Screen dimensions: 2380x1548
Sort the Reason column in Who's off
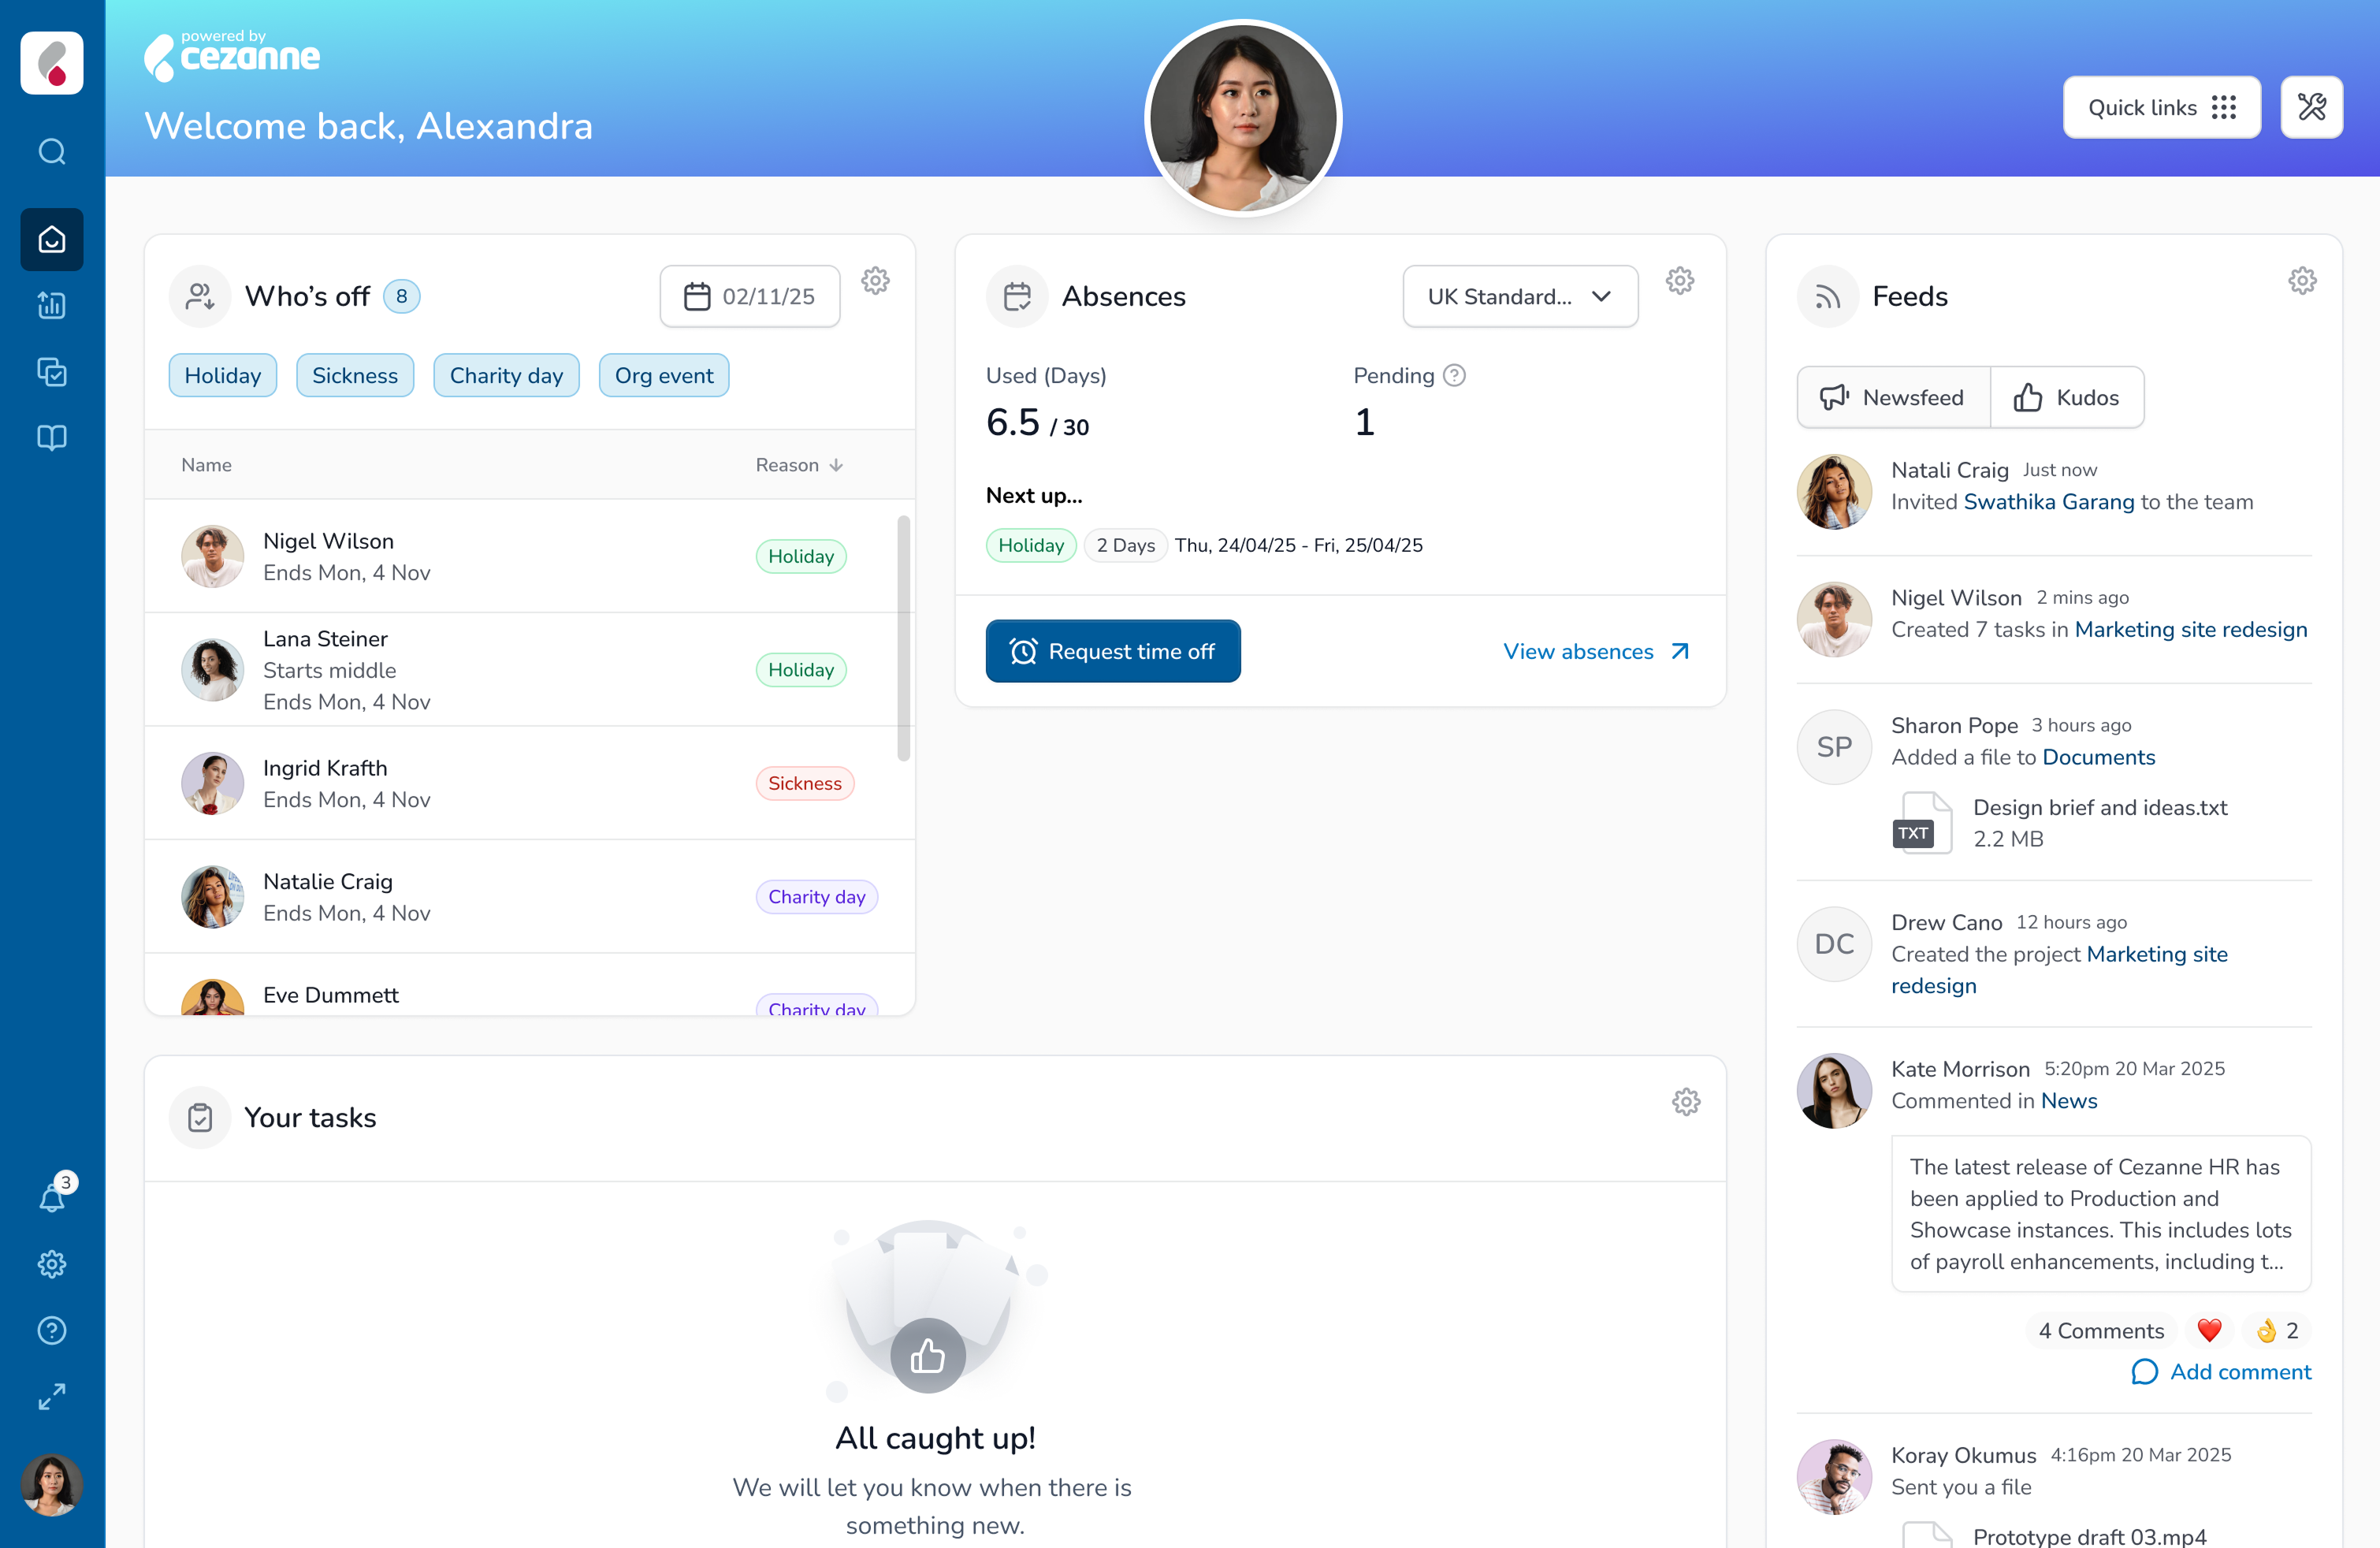pos(798,465)
